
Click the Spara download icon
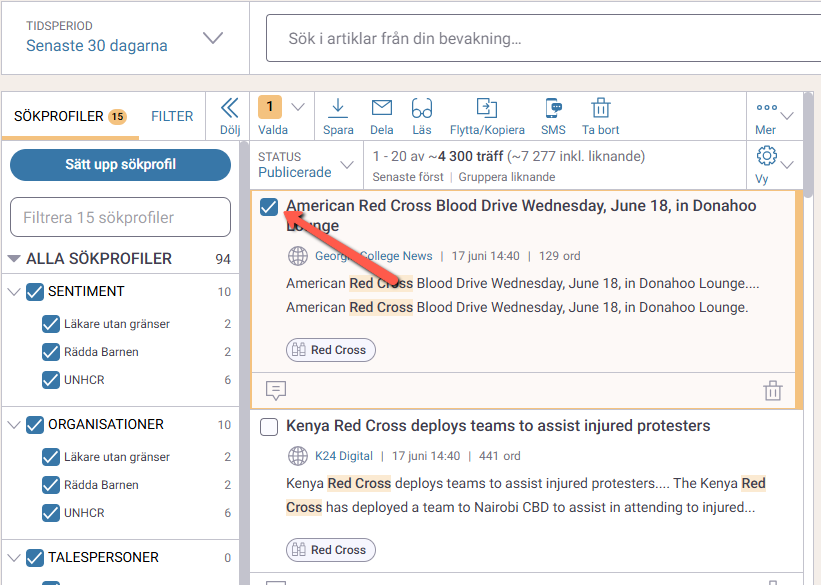(338, 108)
